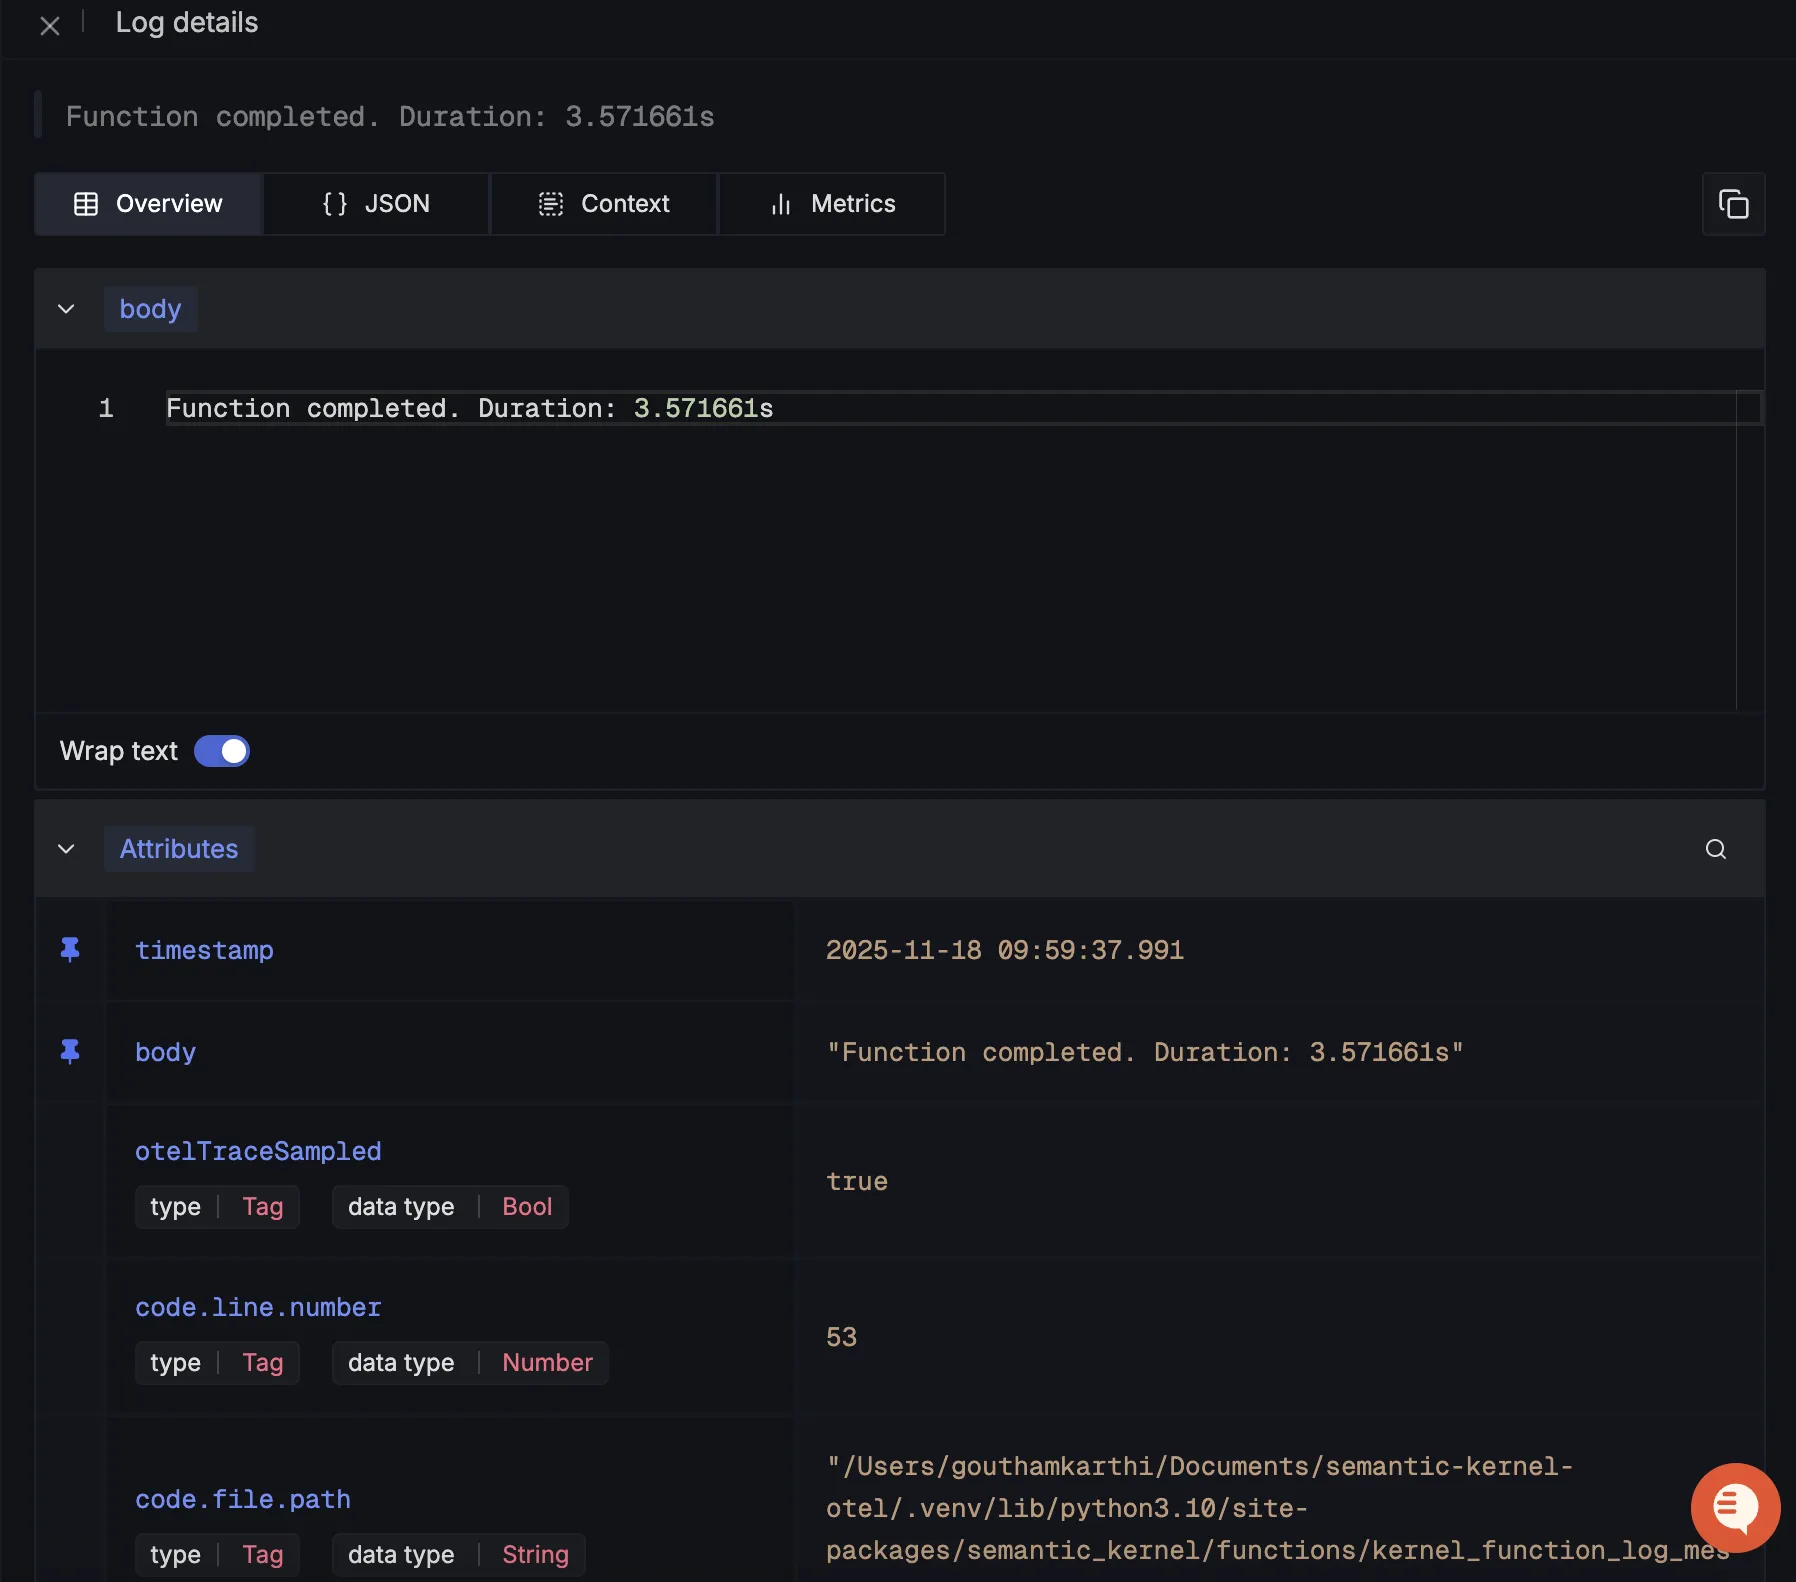Screen dimensions: 1796x1582
Task: Click the code.file.path attribute name
Action: tap(243, 1499)
